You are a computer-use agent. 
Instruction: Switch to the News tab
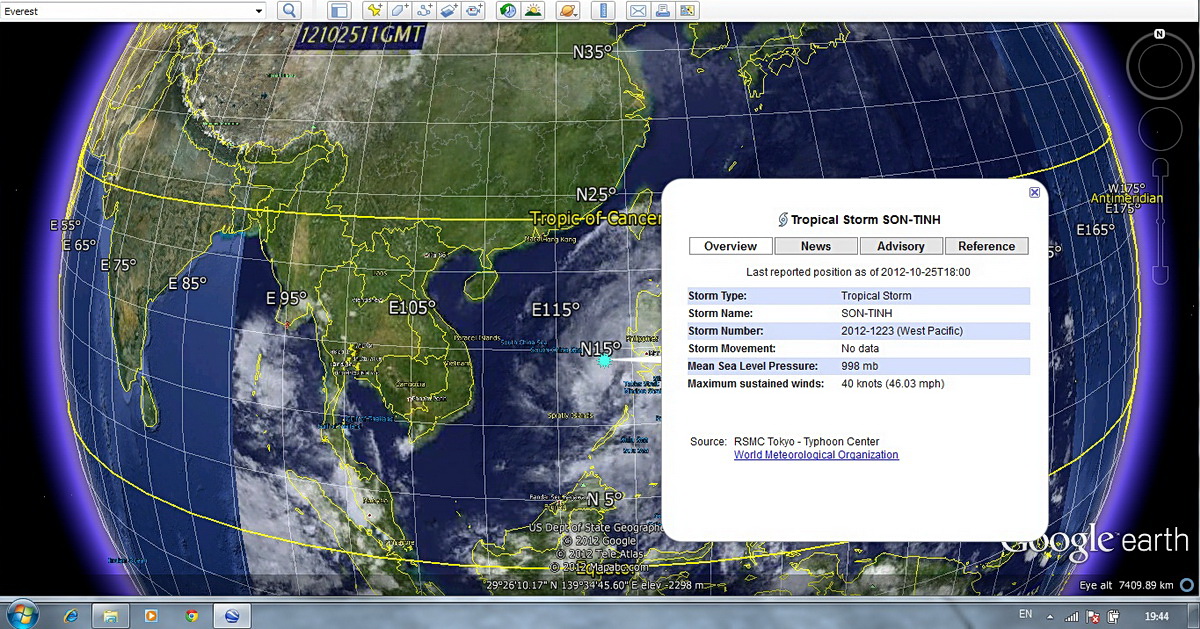tap(816, 246)
